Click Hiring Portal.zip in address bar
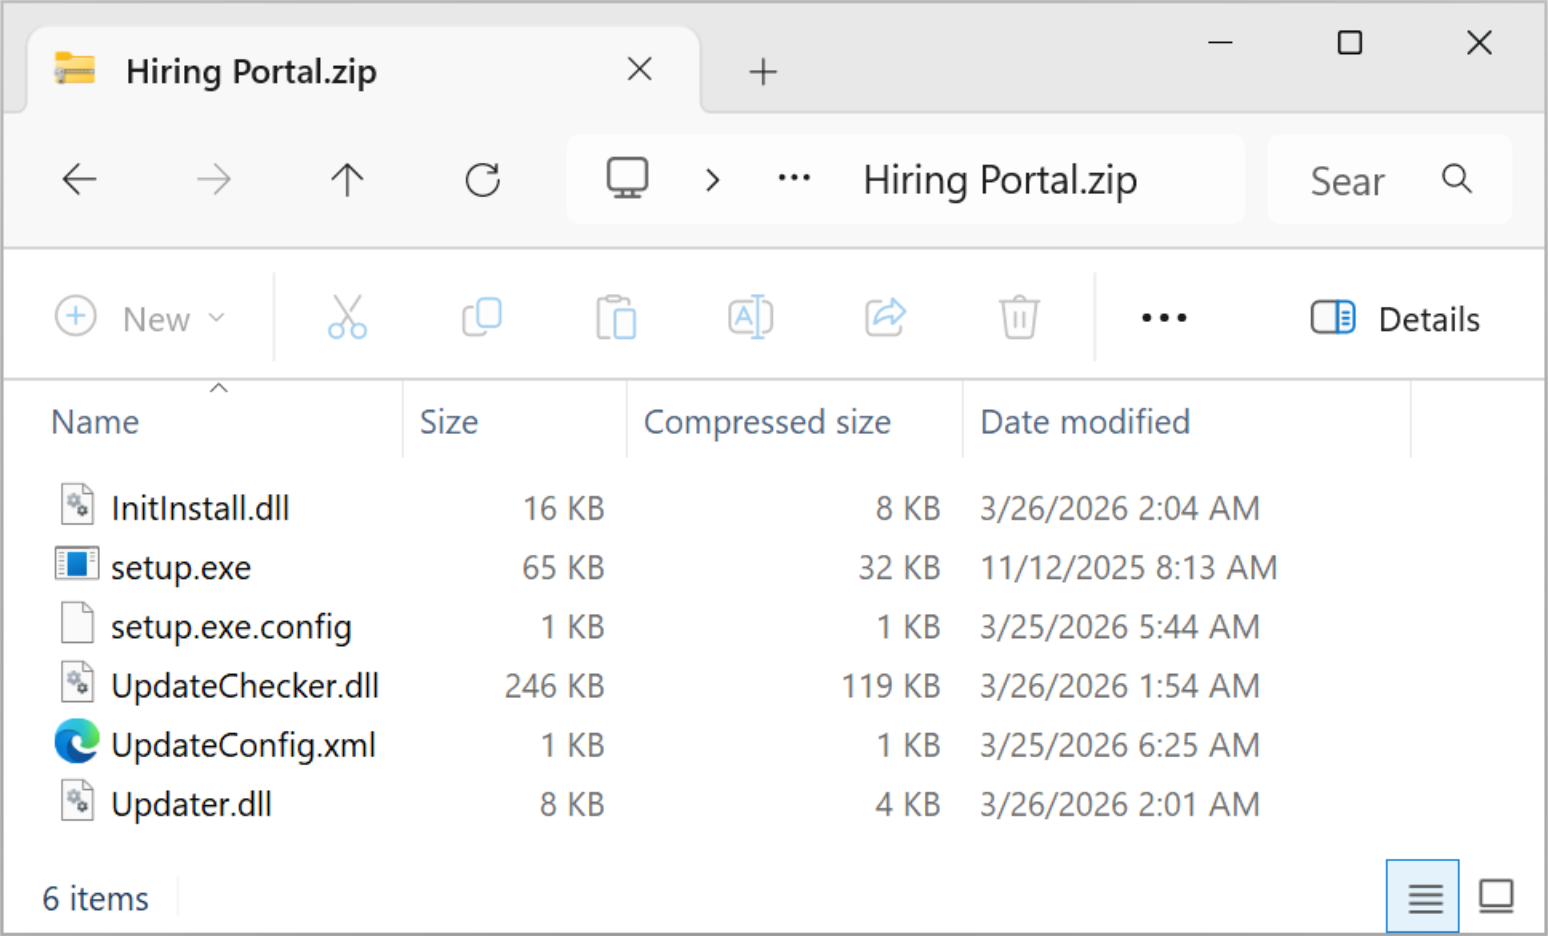This screenshot has height=936, width=1548. (x=1000, y=180)
